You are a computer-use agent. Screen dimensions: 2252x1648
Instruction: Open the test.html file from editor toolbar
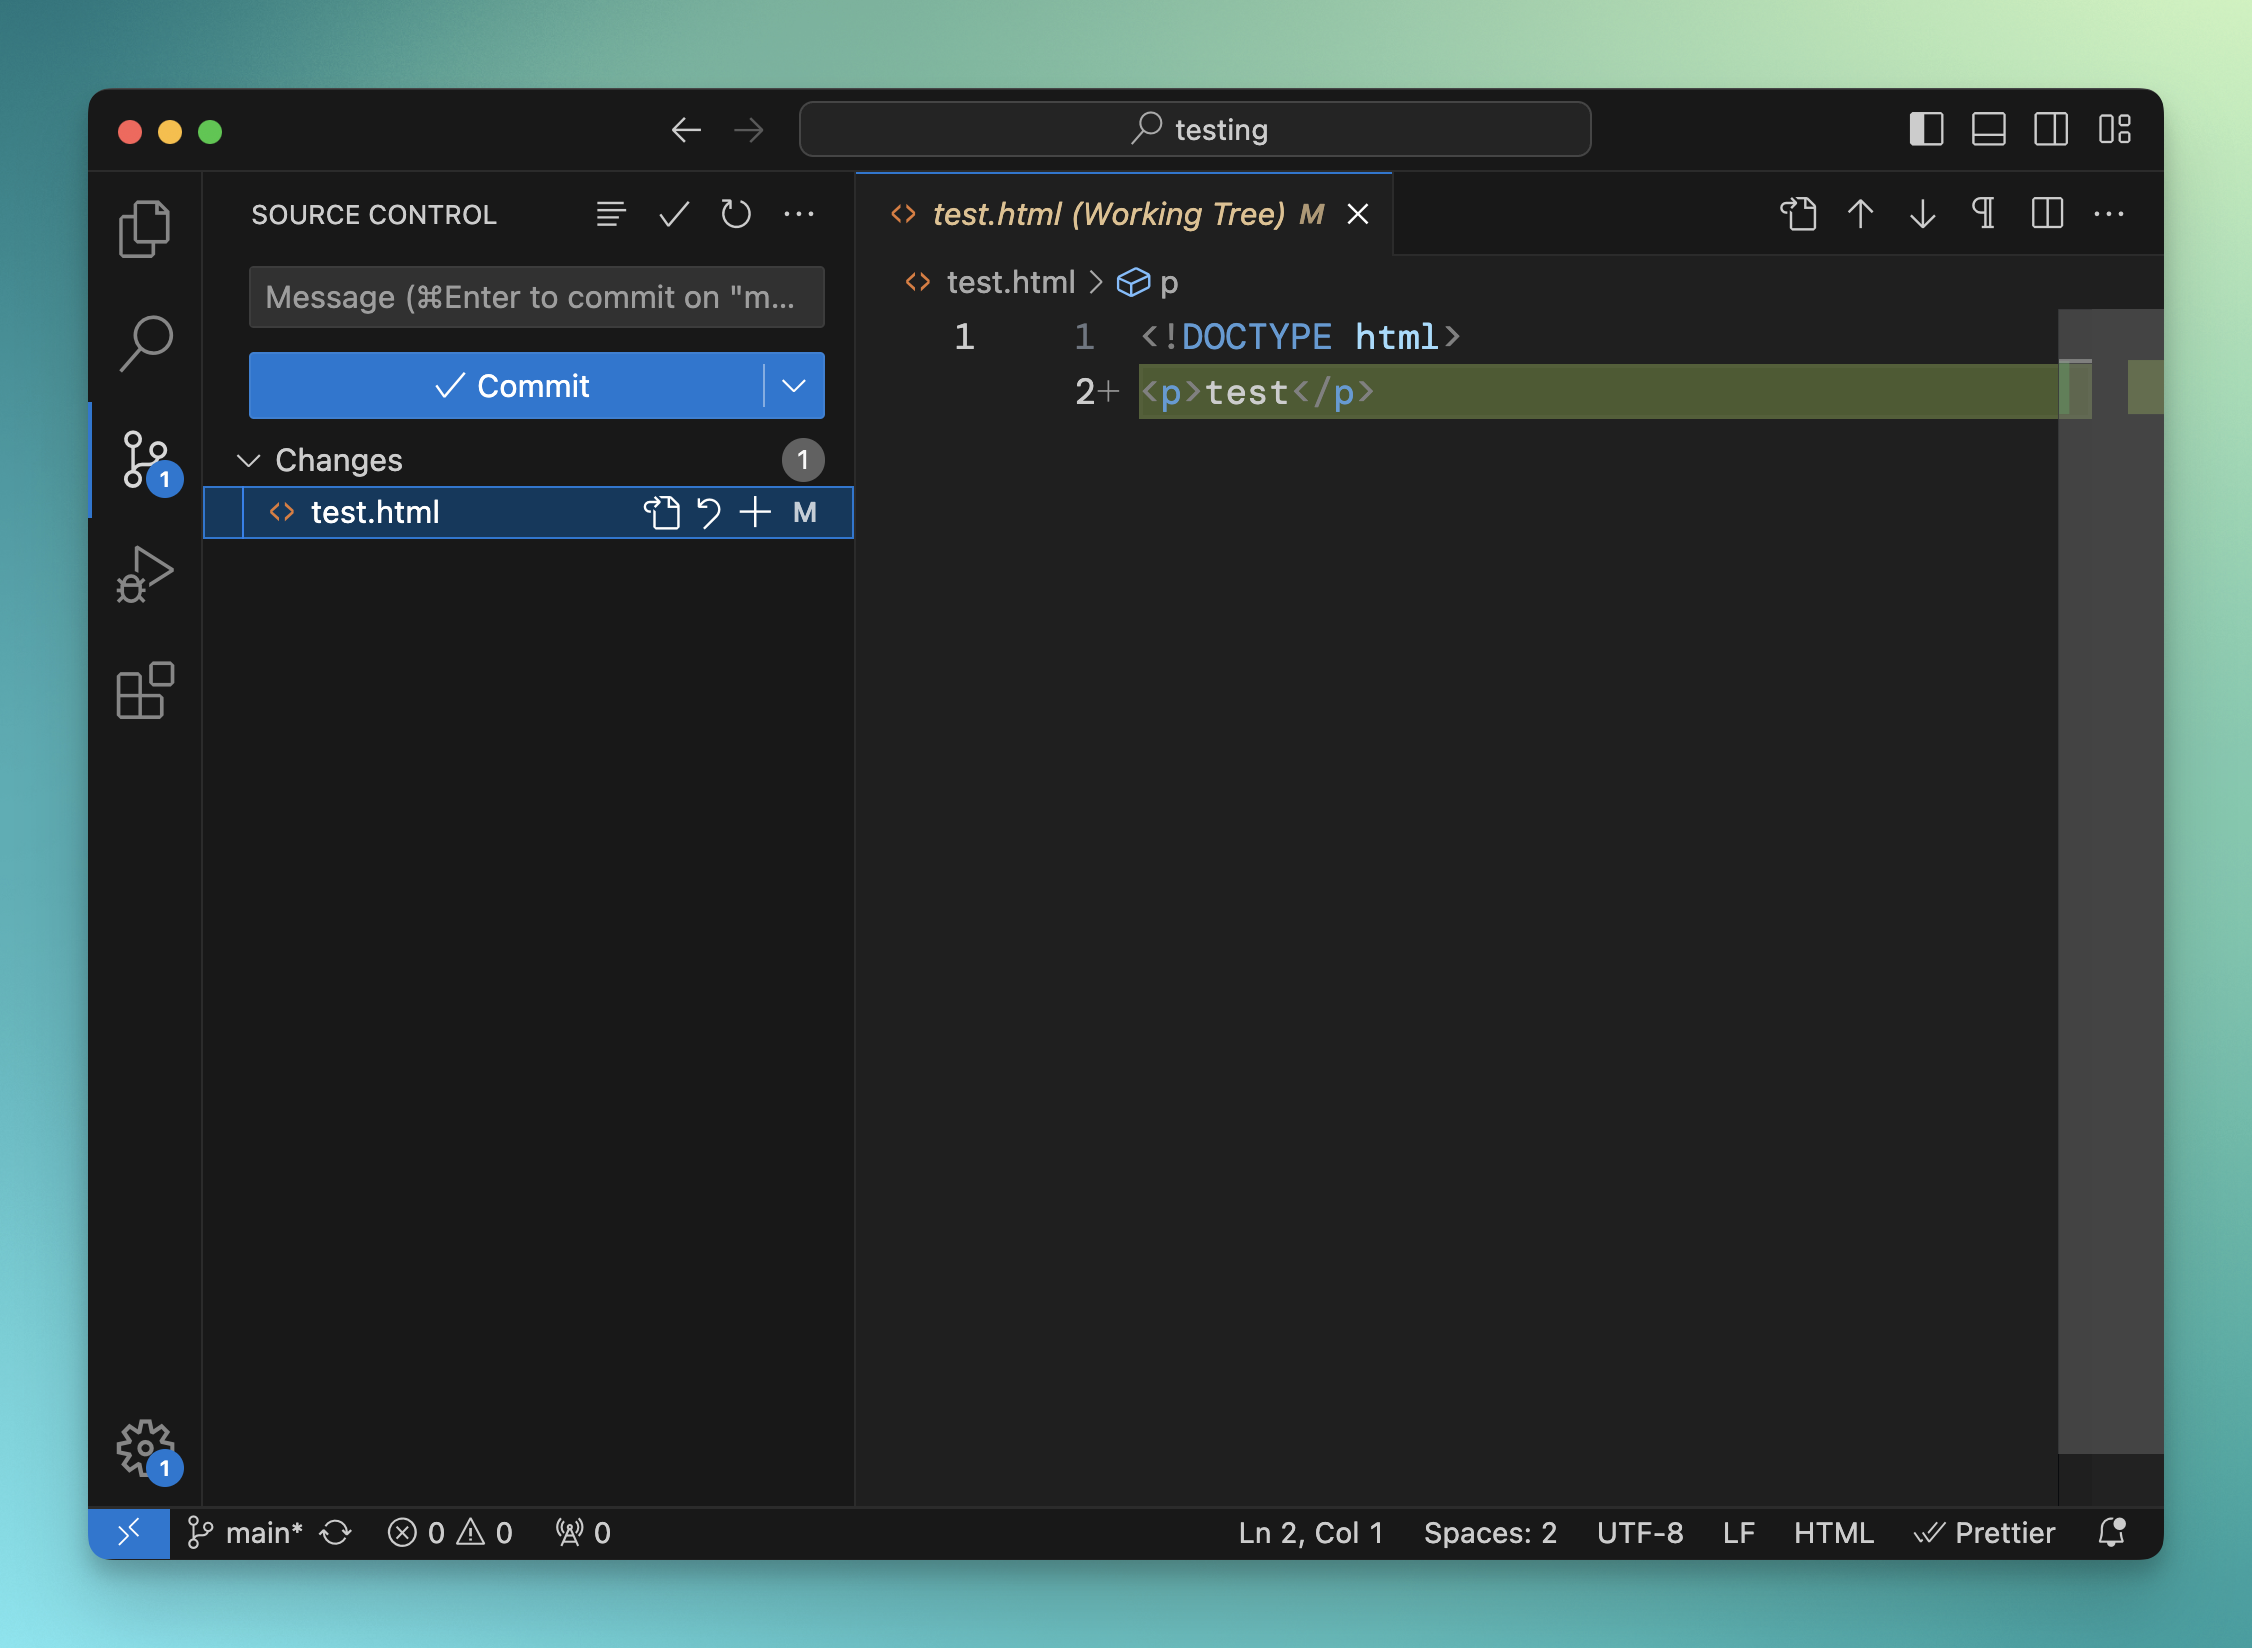tap(1798, 214)
